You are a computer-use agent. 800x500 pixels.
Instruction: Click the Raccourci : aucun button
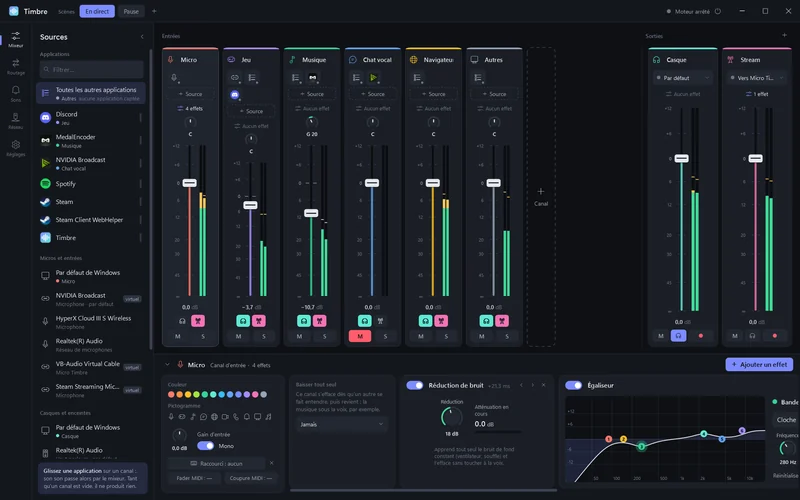[216, 463]
